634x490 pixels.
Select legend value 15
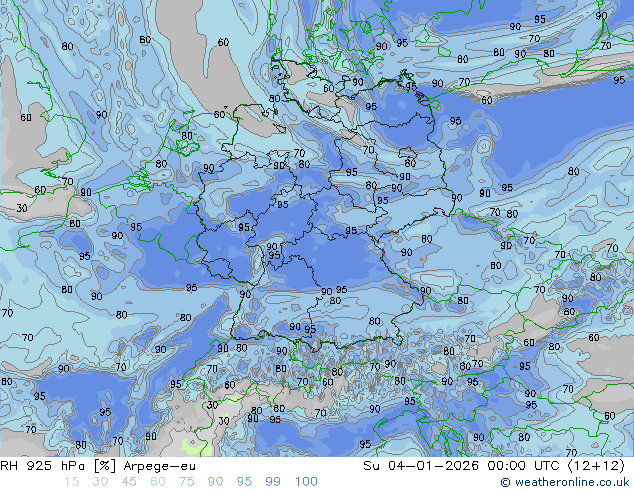(72, 482)
